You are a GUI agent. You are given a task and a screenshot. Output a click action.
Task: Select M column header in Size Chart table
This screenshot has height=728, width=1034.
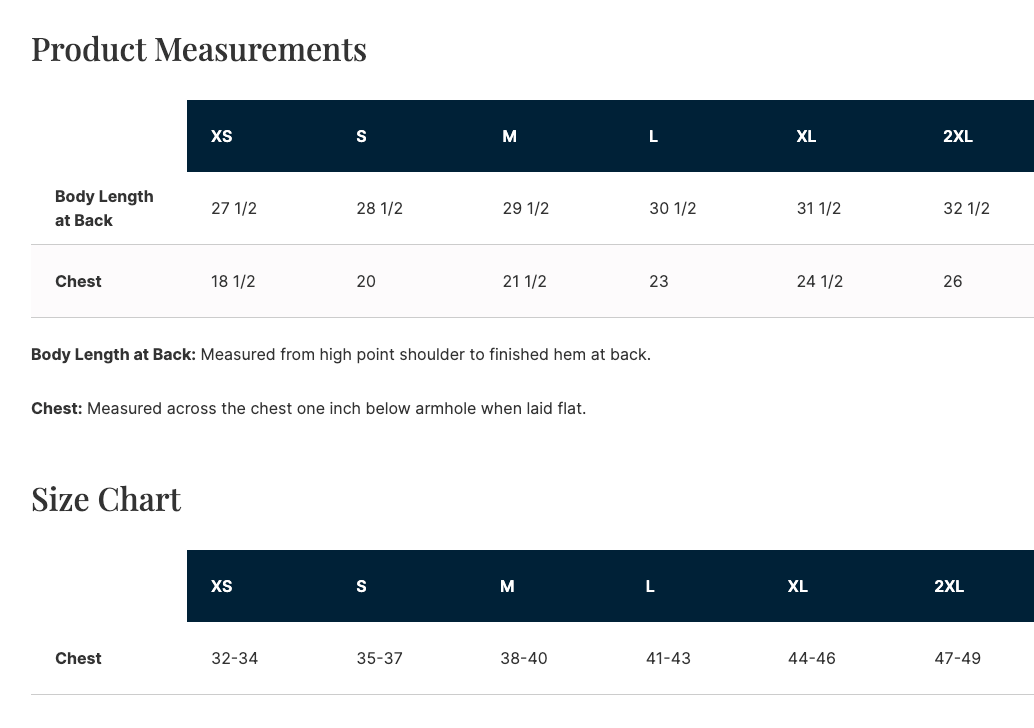tap(507, 587)
